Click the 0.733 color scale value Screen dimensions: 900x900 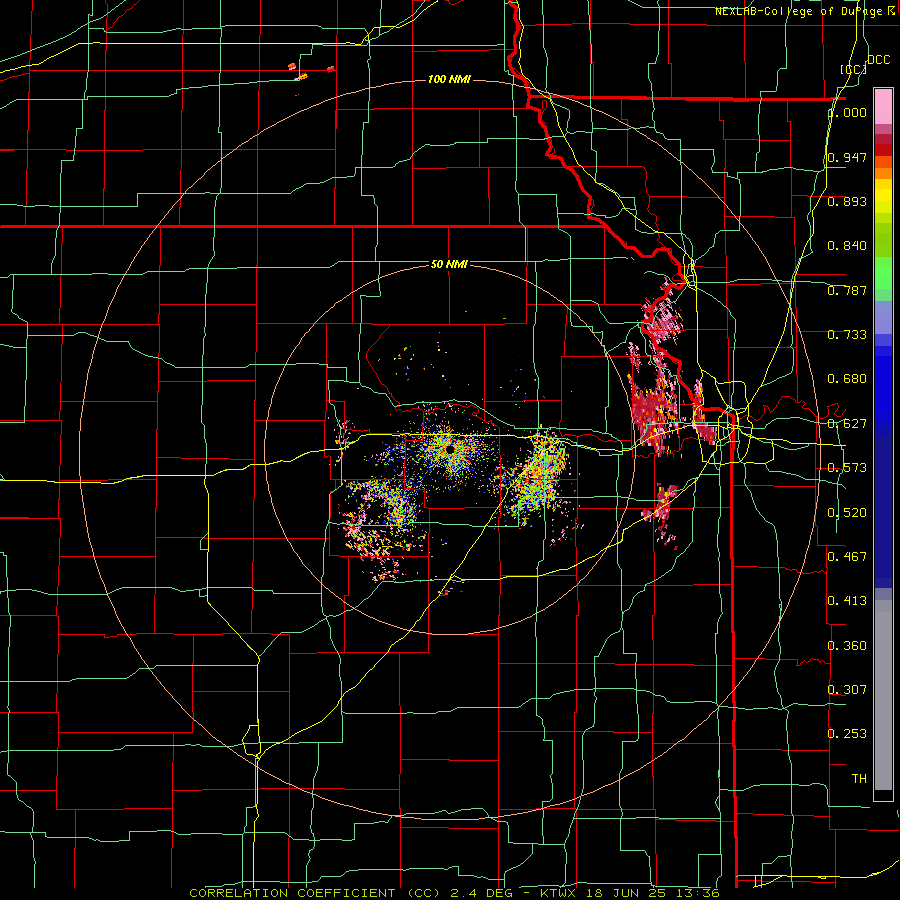[847, 334]
